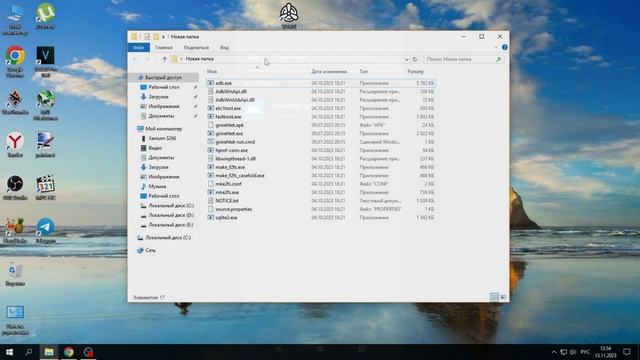Viewport: 640px width, 360px height.
Task: Select Xenium S266 device in navigation pane
Action: point(162,138)
